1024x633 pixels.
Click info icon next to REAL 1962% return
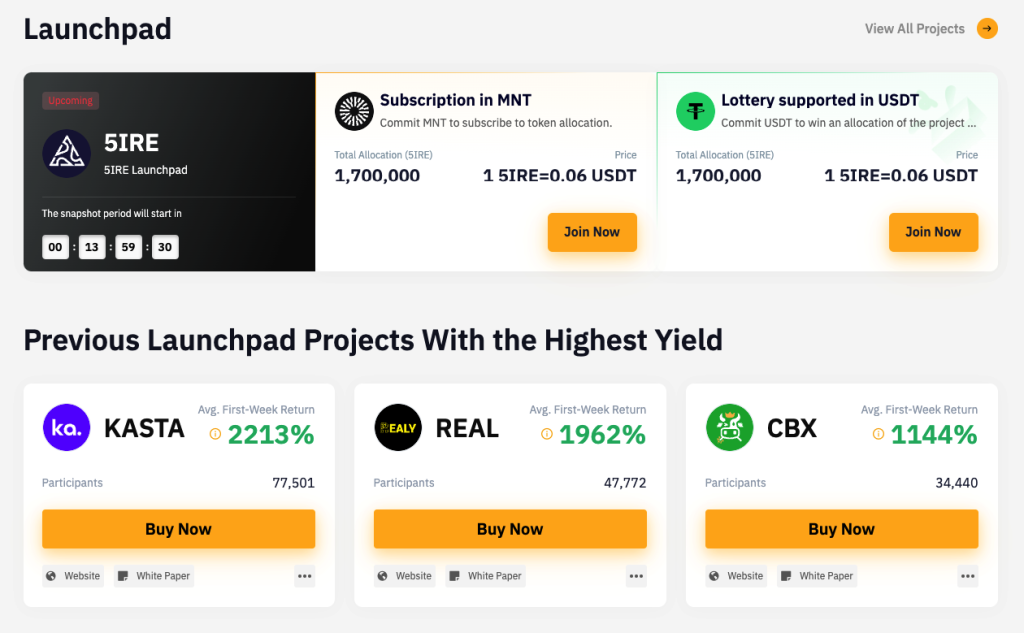pyautogui.click(x=547, y=434)
